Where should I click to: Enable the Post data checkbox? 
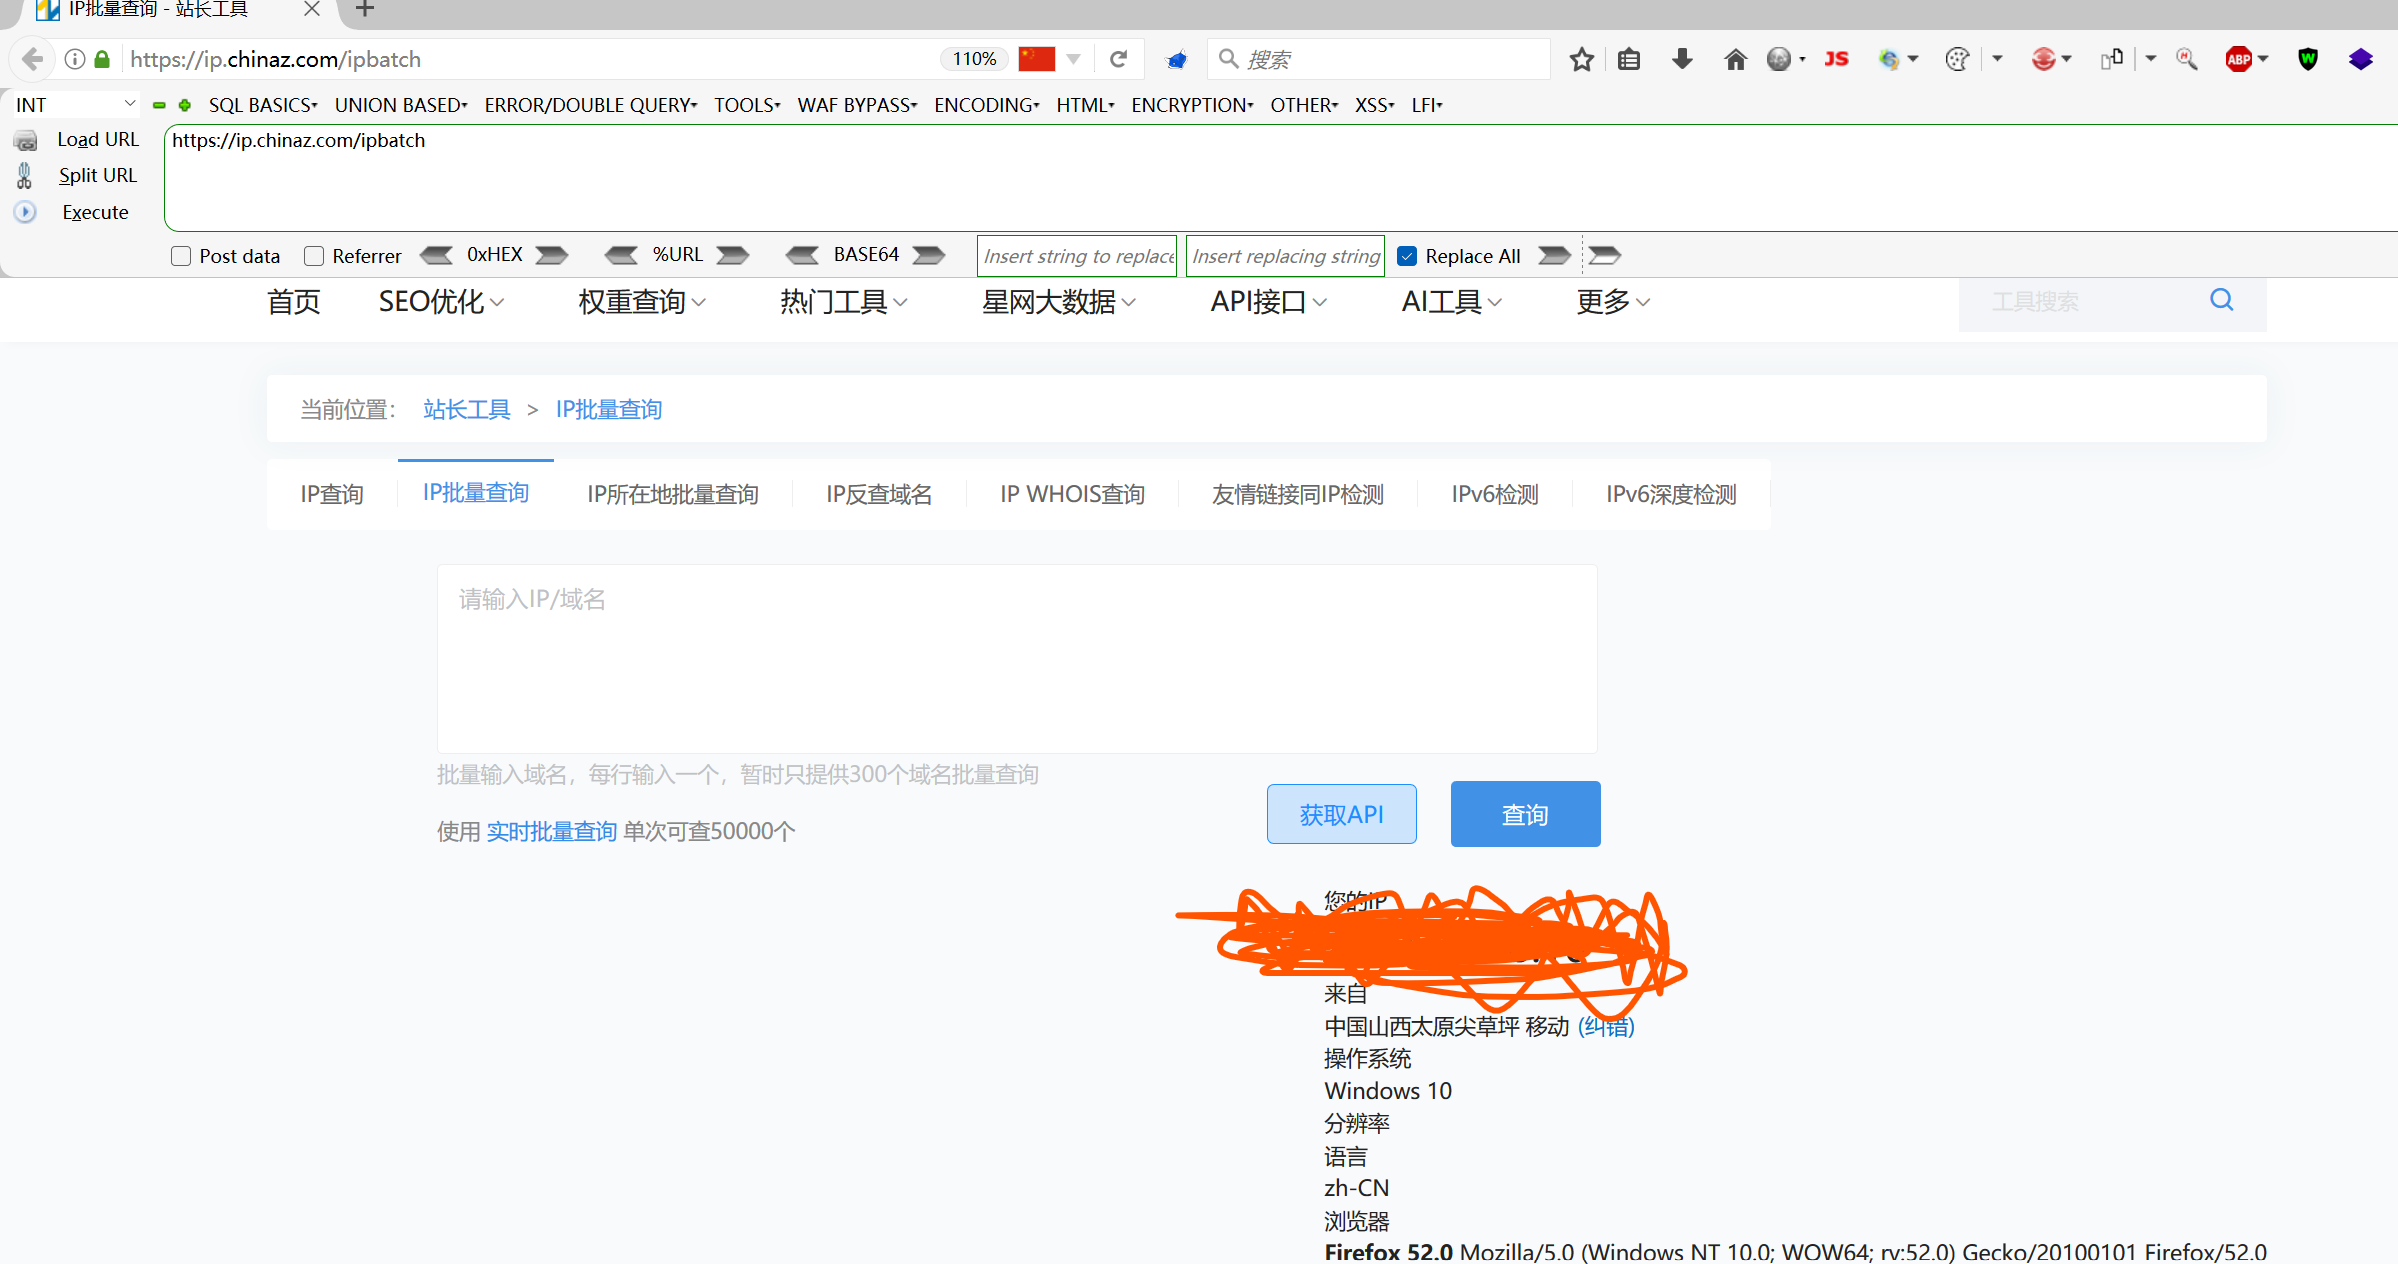click(x=181, y=256)
